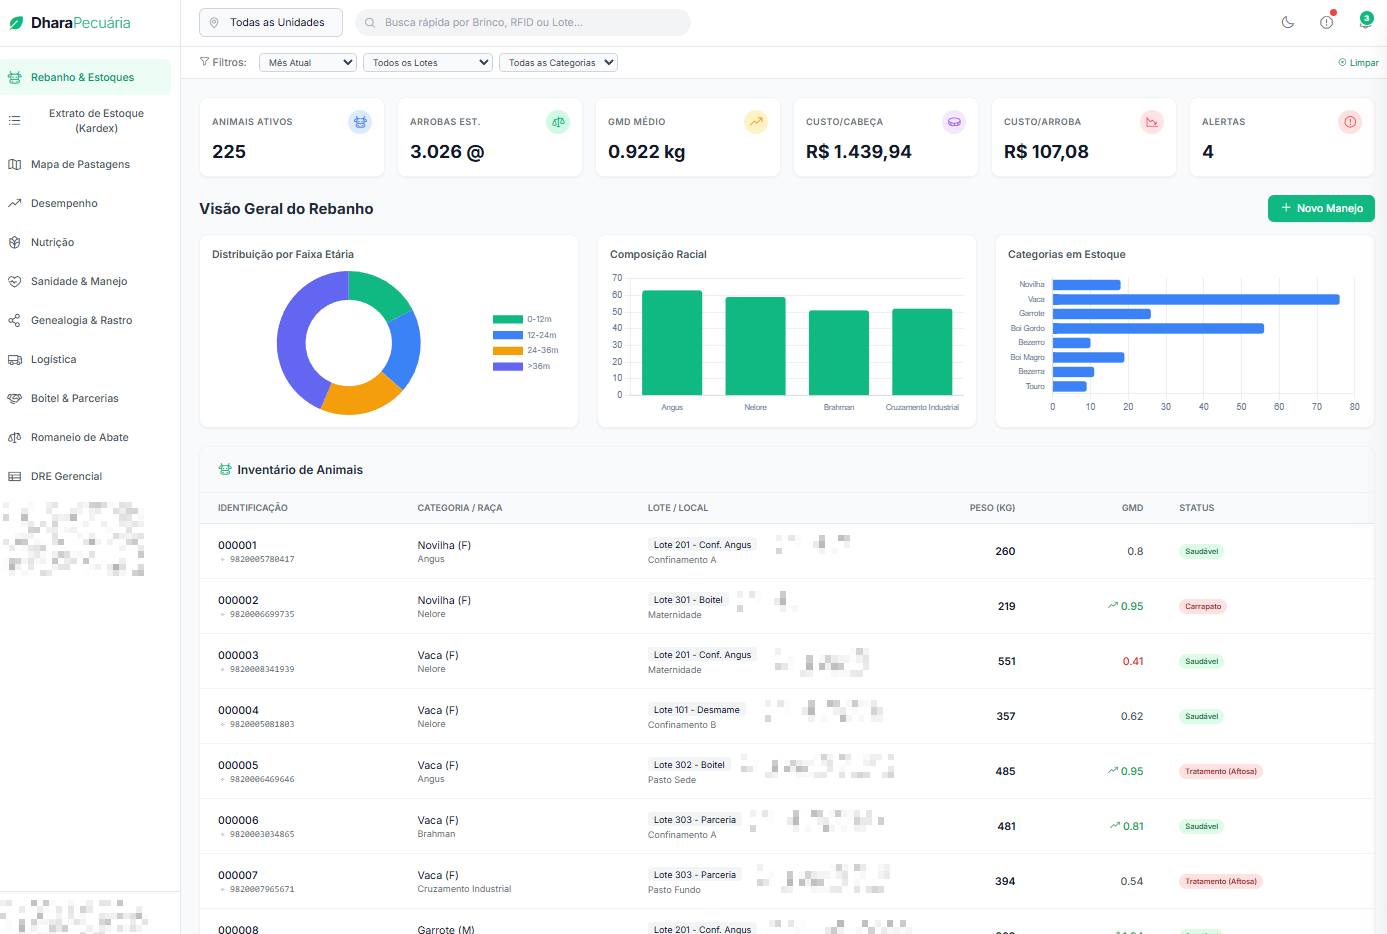Open the Mês Atual period dropdown
The image size is (1387, 934).
click(x=308, y=62)
